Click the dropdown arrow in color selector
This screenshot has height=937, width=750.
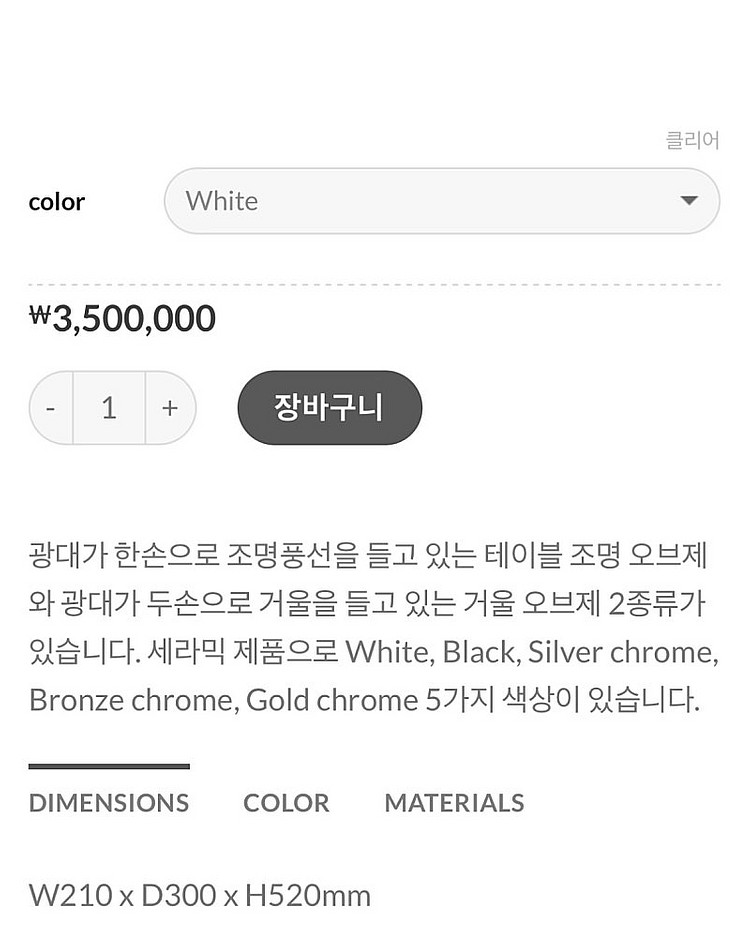pos(689,201)
